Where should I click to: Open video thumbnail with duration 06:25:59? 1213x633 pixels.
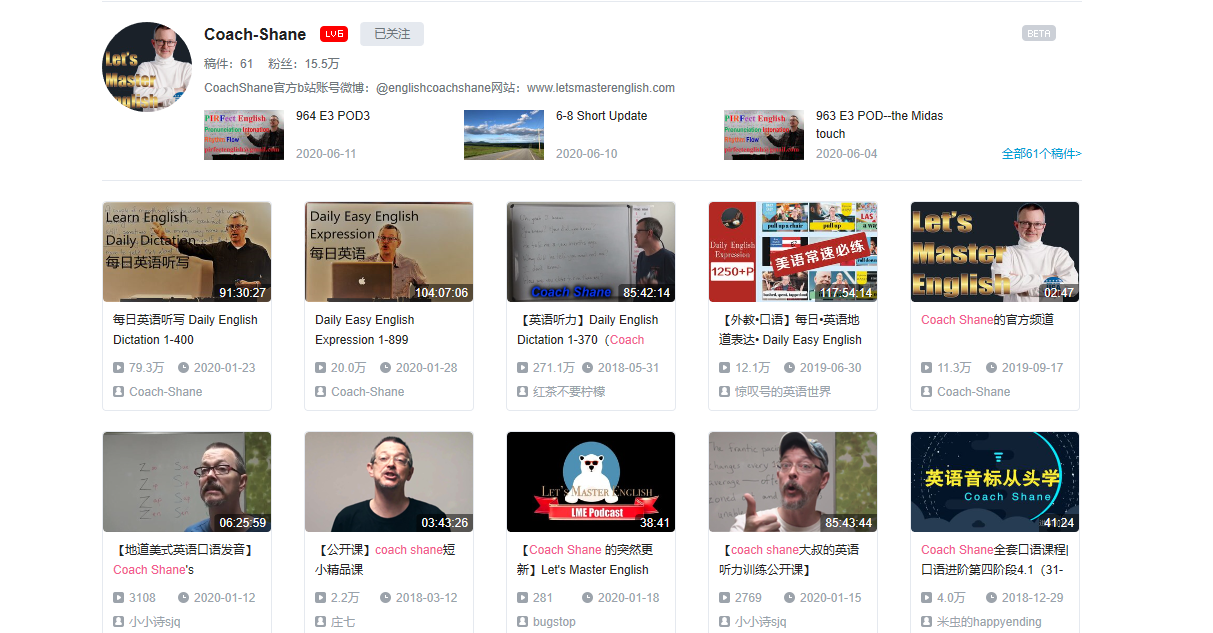pyautogui.click(x=187, y=482)
